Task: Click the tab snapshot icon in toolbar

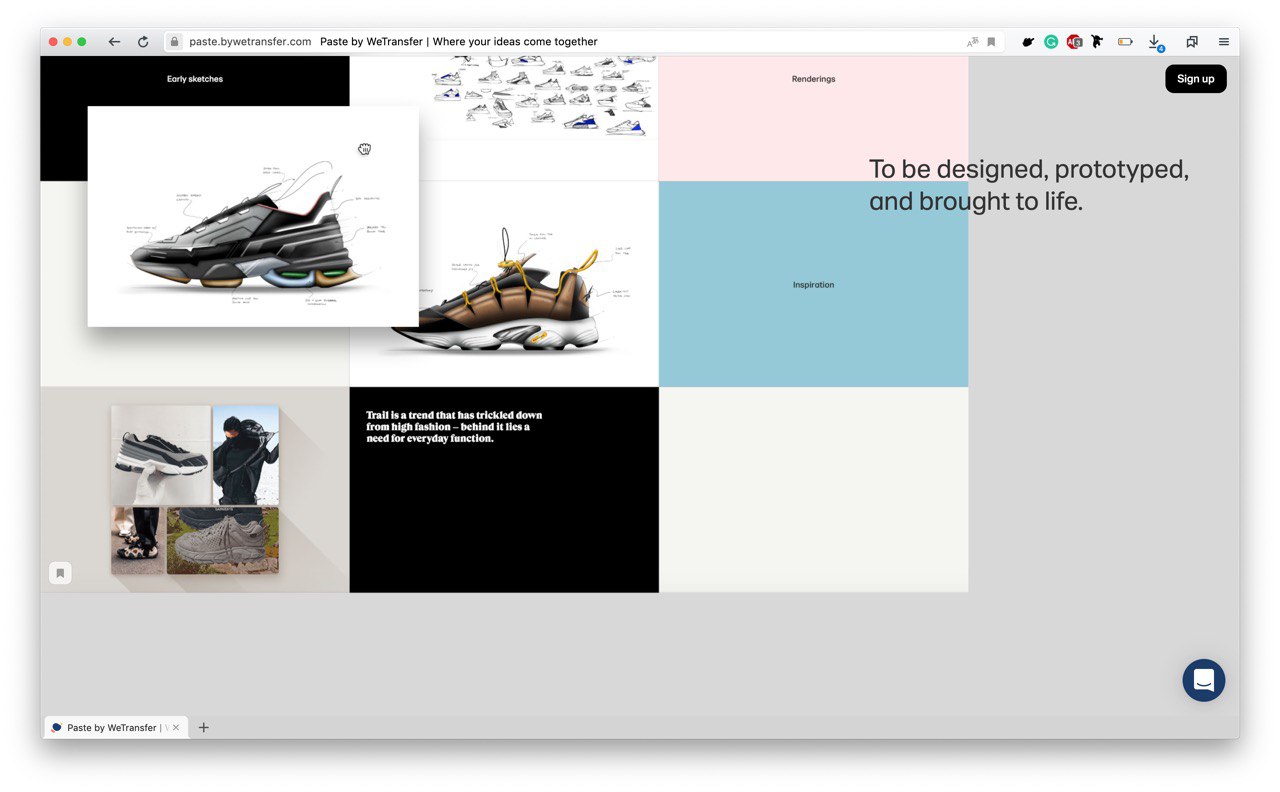Action: coord(1192,42)
